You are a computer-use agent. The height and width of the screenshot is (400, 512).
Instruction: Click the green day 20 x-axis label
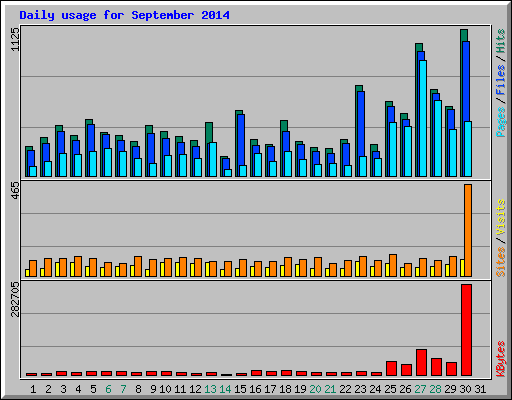315,389
